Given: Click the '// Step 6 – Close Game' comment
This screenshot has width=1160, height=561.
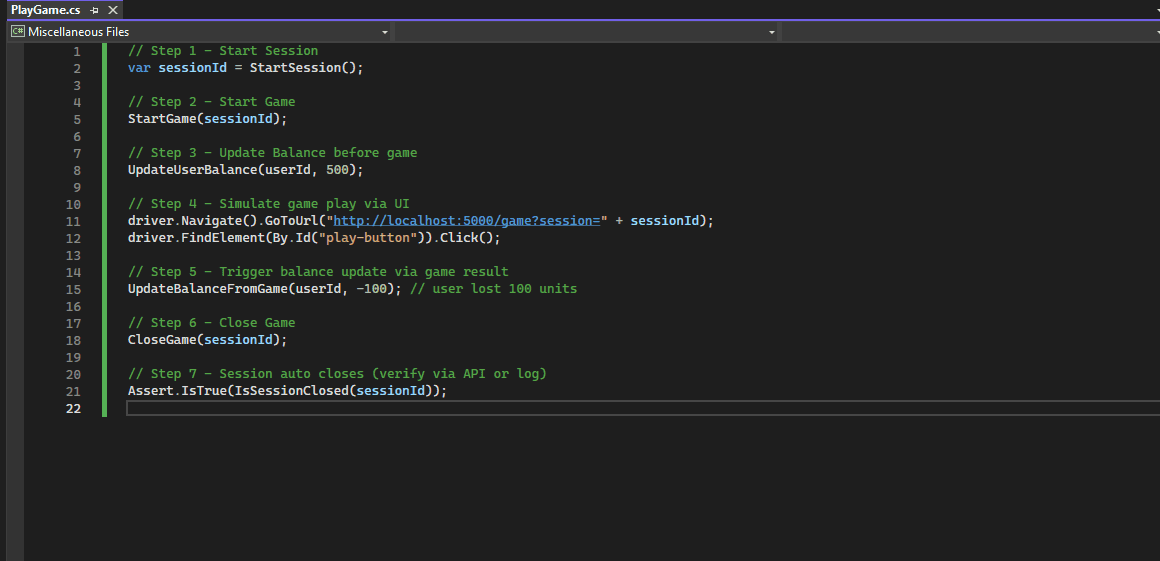Looking at the screenshot, I should [x=212, y=323].
